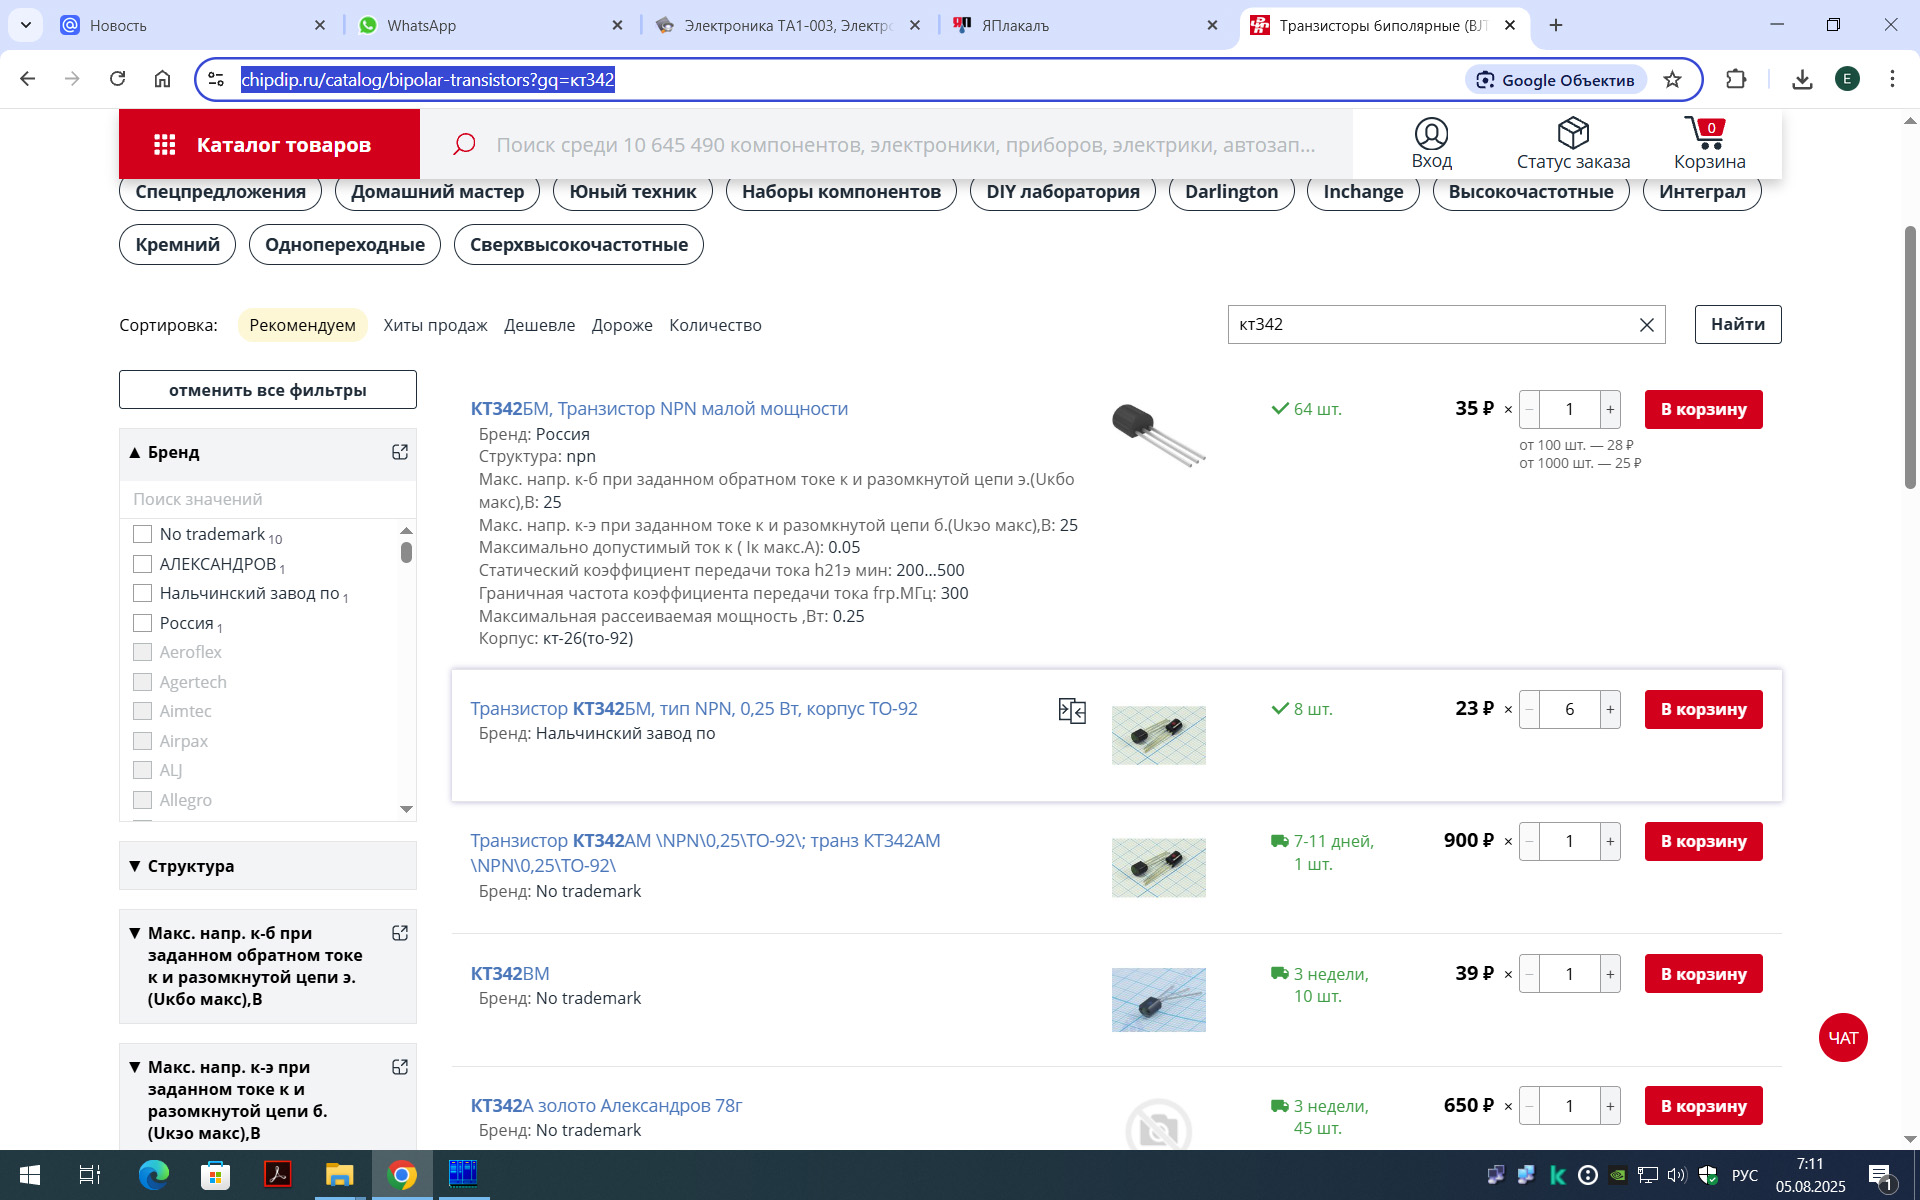
Task: Open Статус заказа box icon
Action: [1573, 133]
